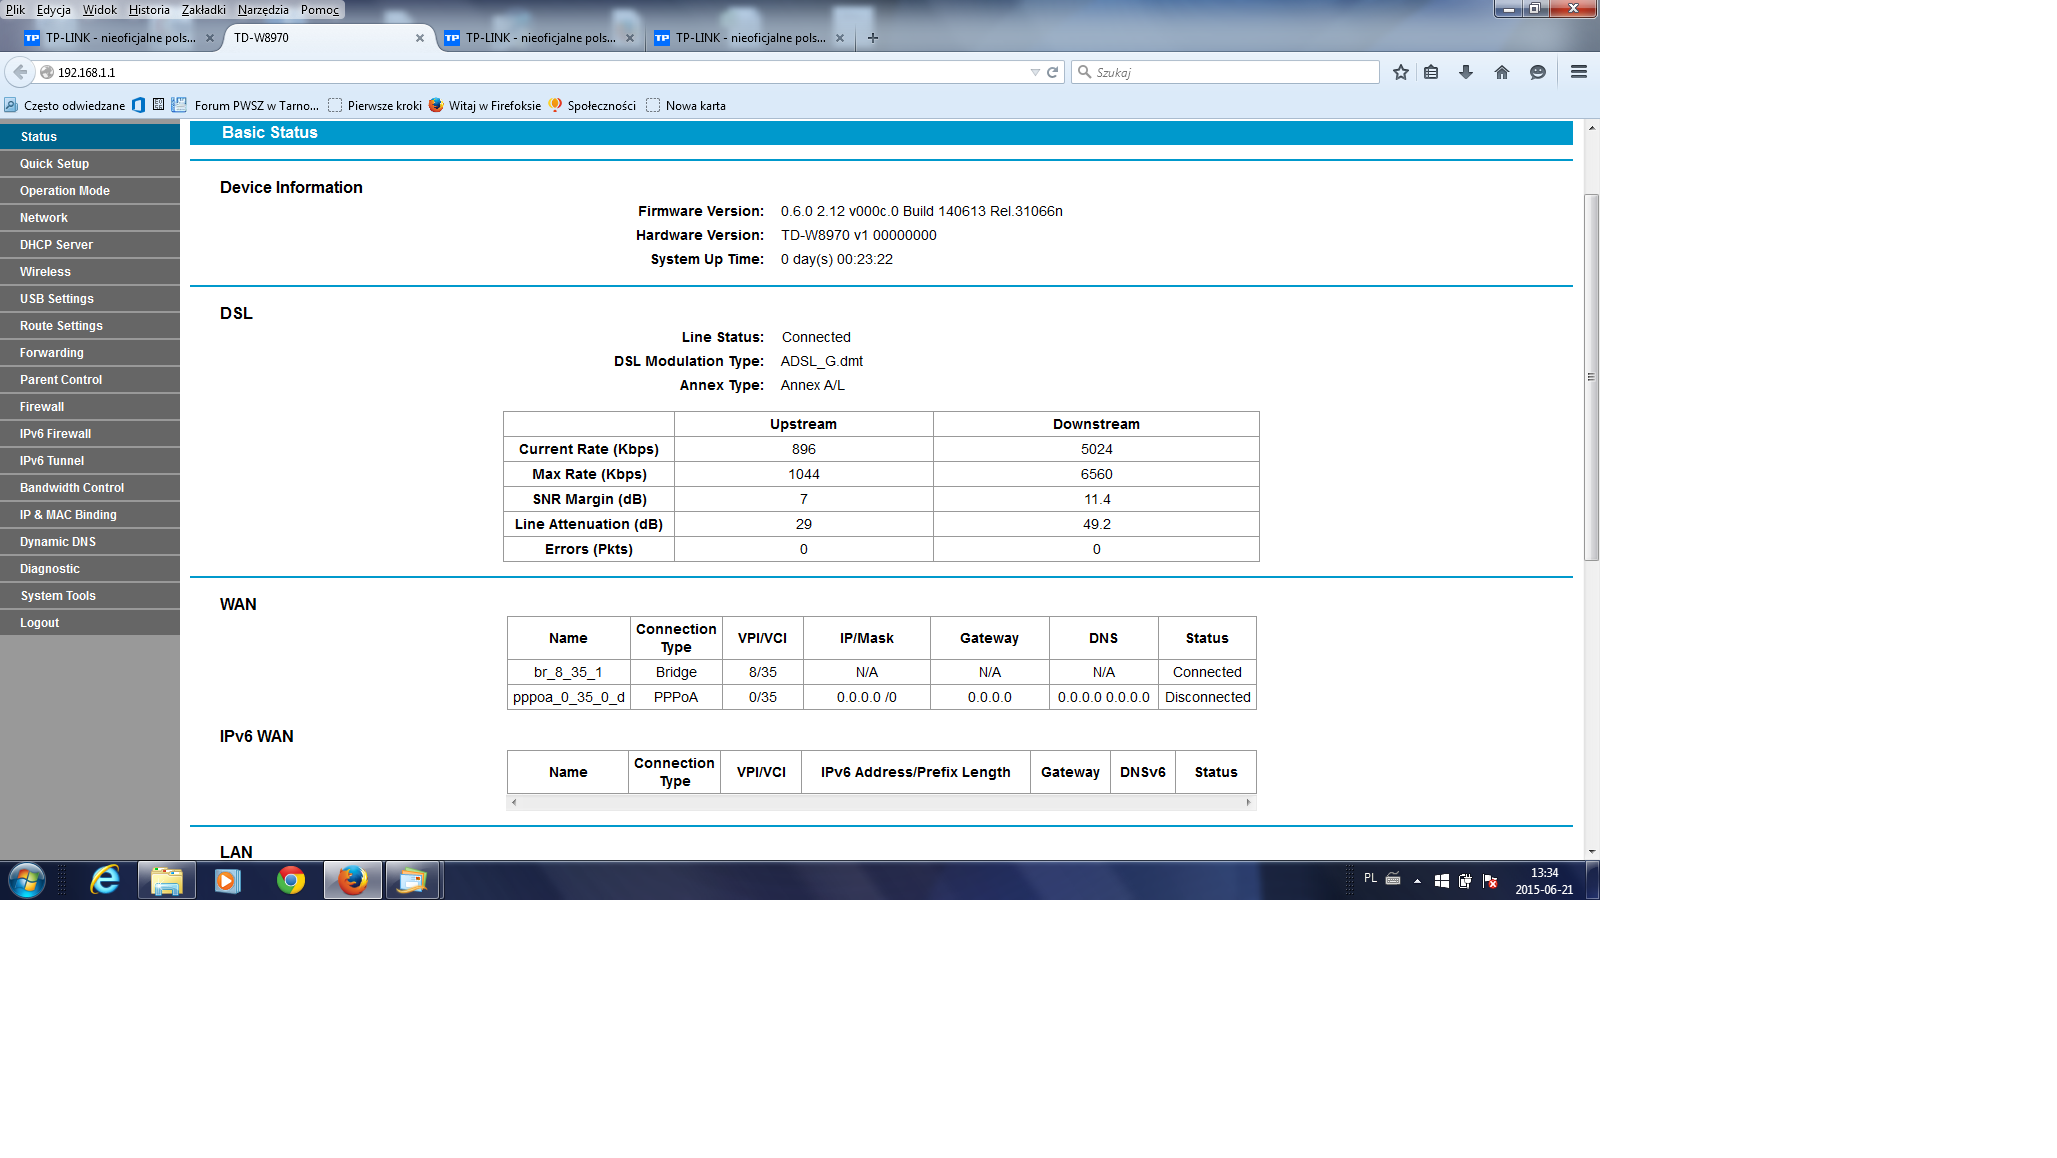Open the Firefox downloads arrow icon

1465,72
